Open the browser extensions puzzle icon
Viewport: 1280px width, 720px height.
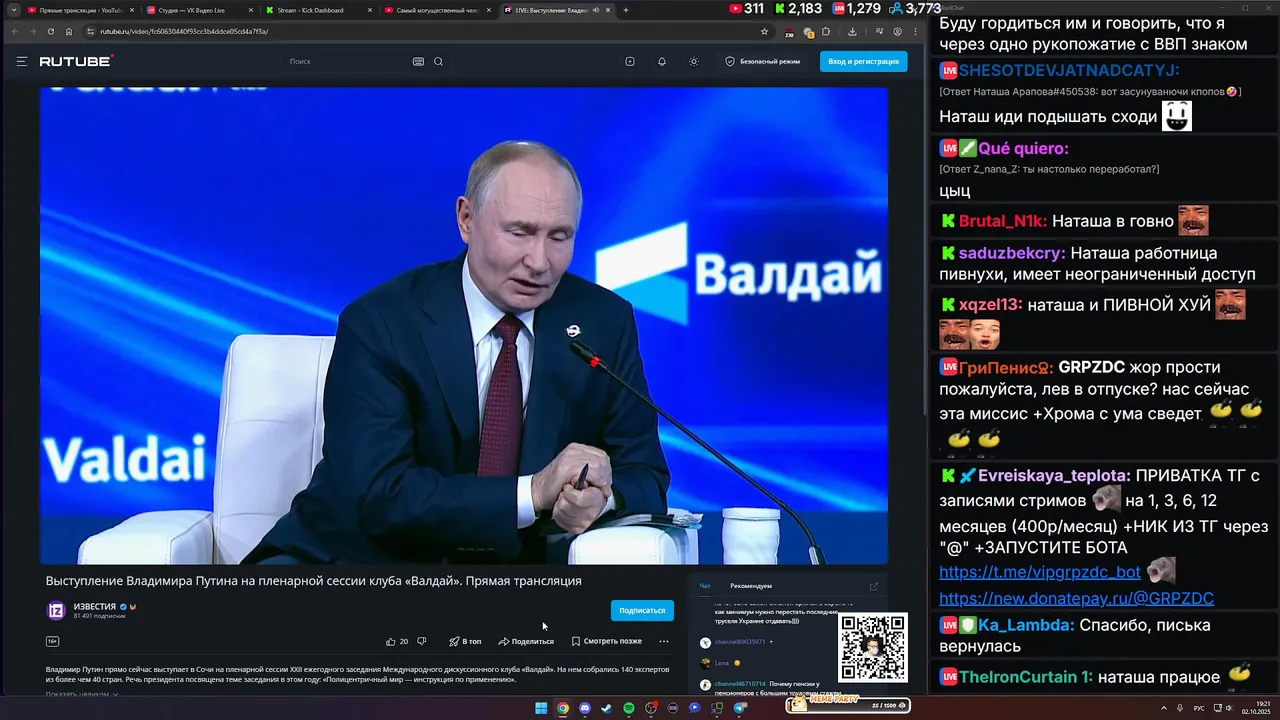coord(826,31)
